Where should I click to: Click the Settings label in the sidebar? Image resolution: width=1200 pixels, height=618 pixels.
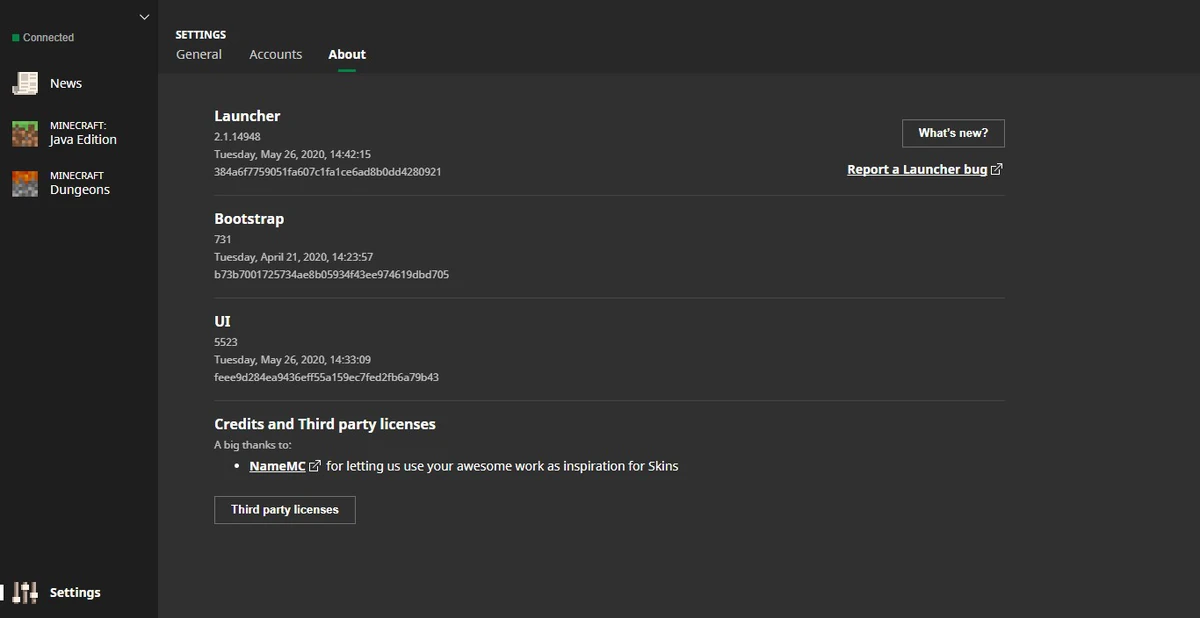coord(75,592)
